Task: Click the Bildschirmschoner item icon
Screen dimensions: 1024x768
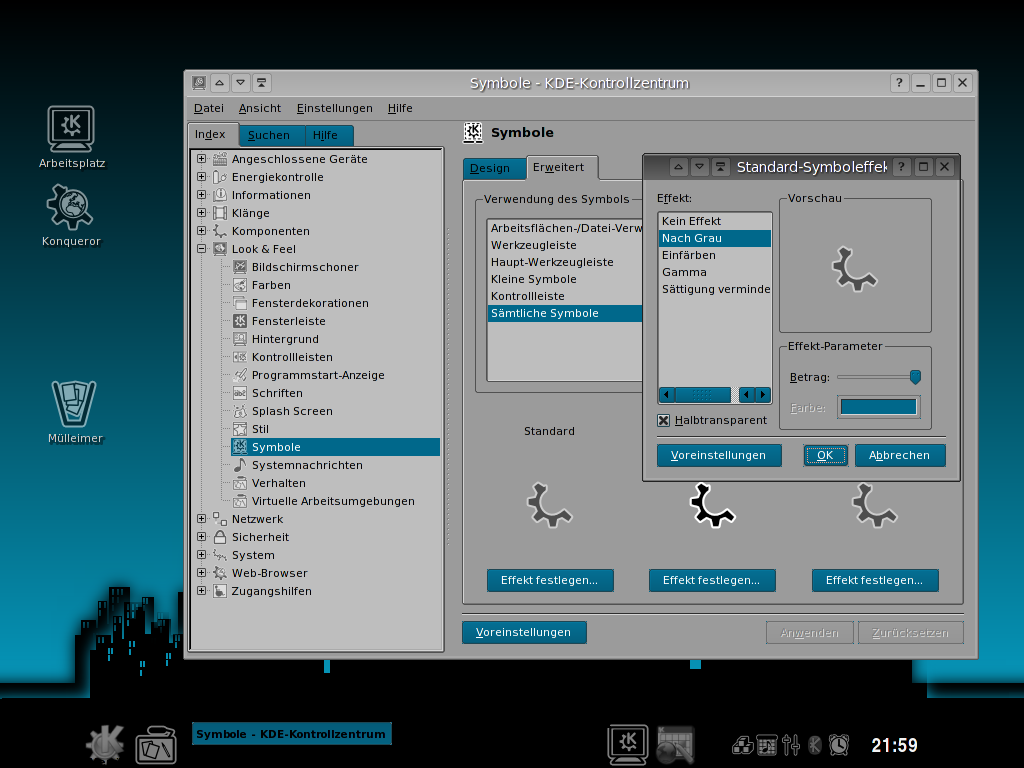Action: click(x=240, y=266)
